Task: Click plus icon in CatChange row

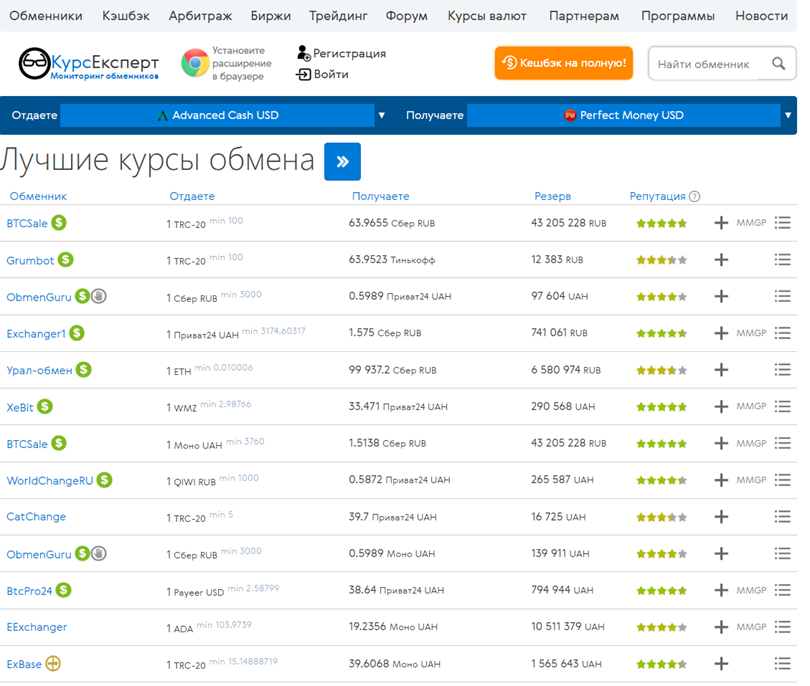Action: coord(721,517)
